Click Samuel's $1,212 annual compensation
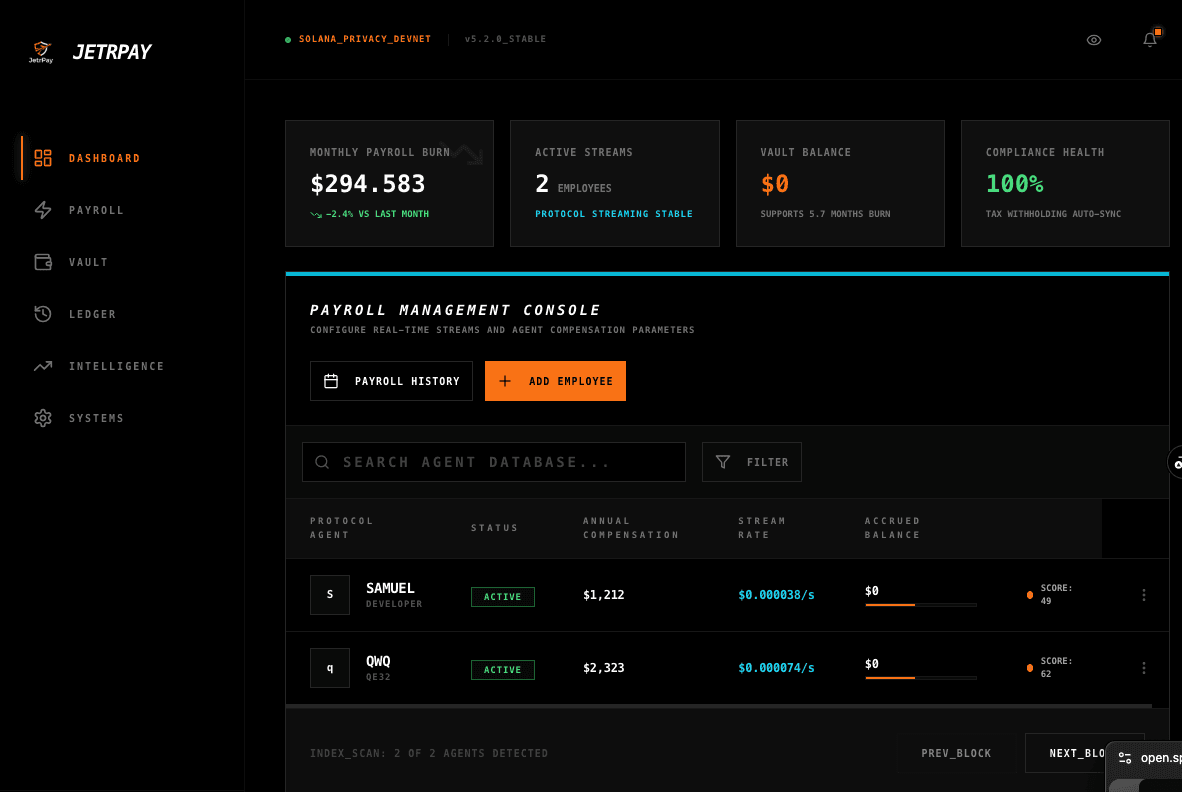The image size is (1182, 792). (x=603, y=595)
